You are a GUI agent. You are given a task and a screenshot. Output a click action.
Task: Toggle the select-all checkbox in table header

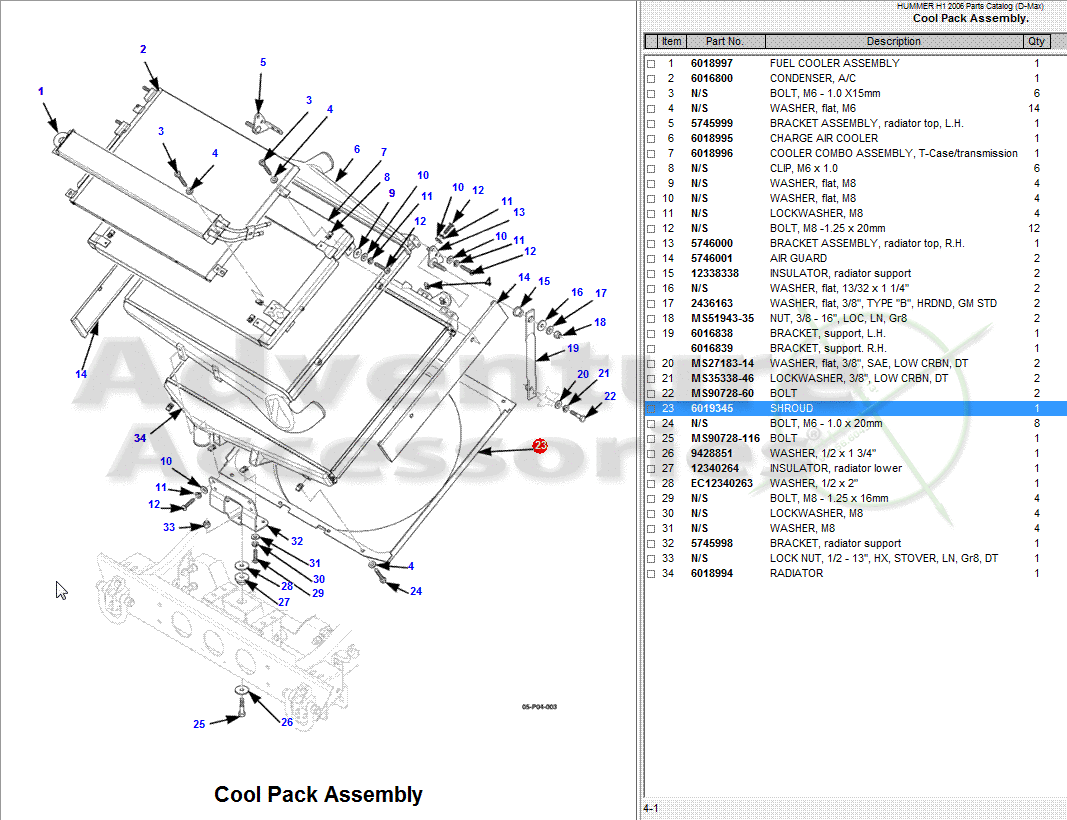coord(651,42)
